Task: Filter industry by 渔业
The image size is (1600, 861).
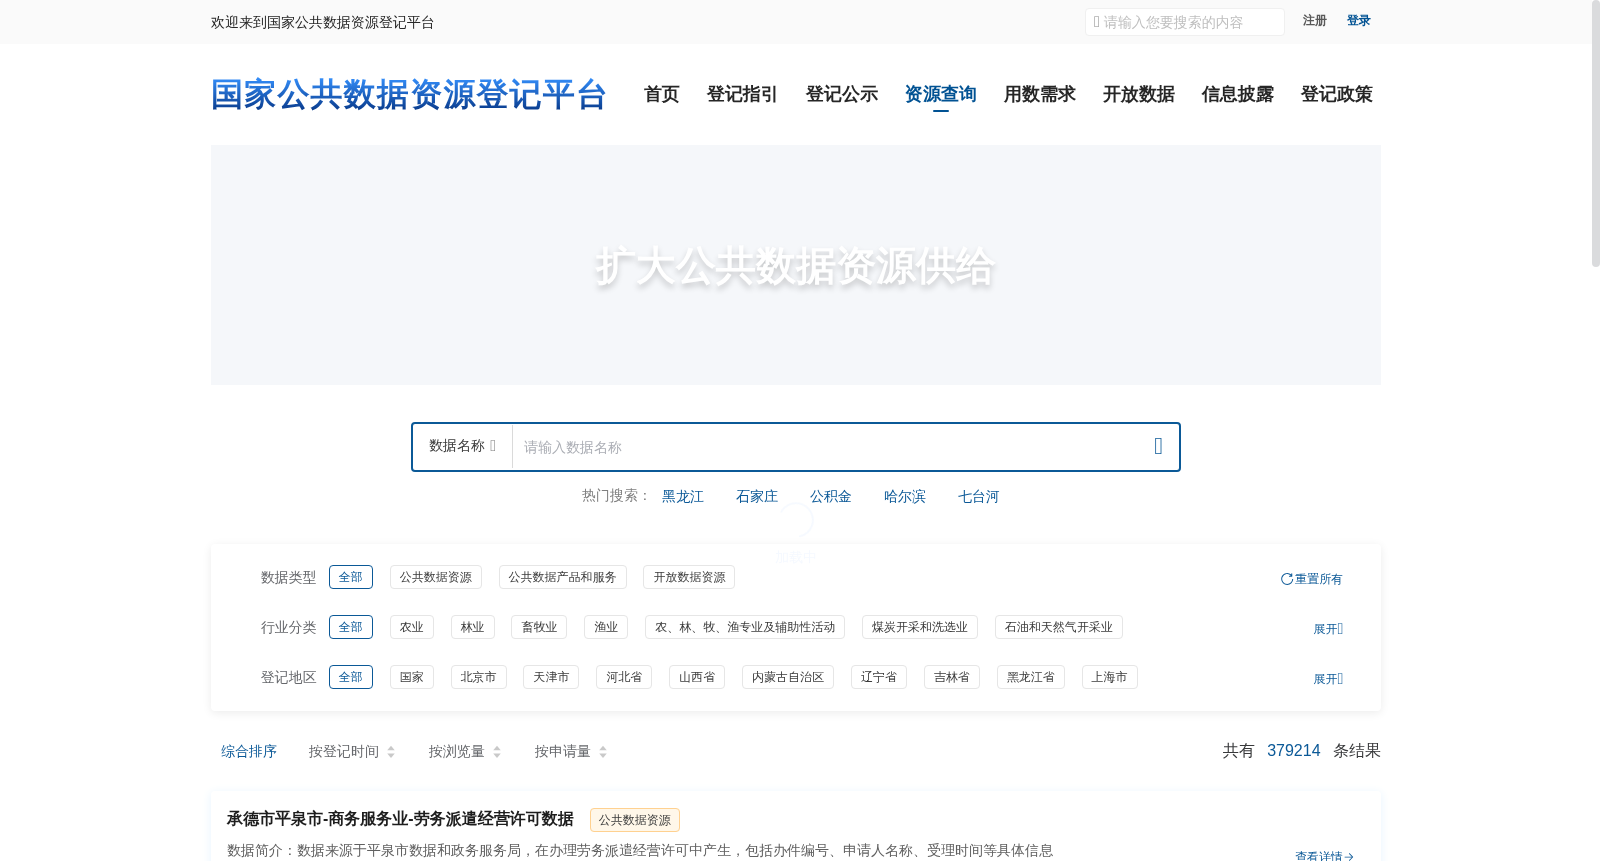Action: [606, 627]
